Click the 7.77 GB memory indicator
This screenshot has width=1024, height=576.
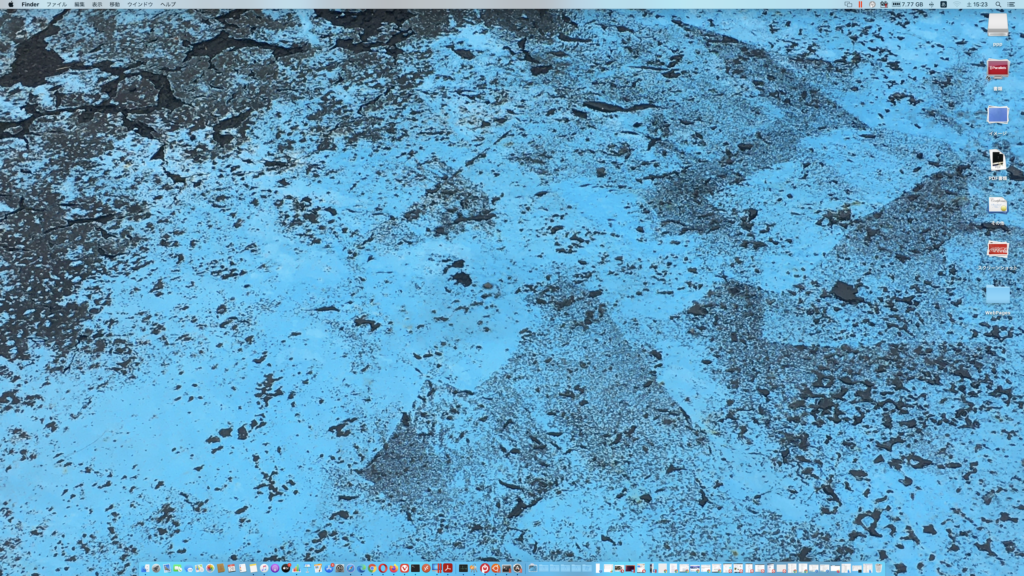click(x=911, y=4)
